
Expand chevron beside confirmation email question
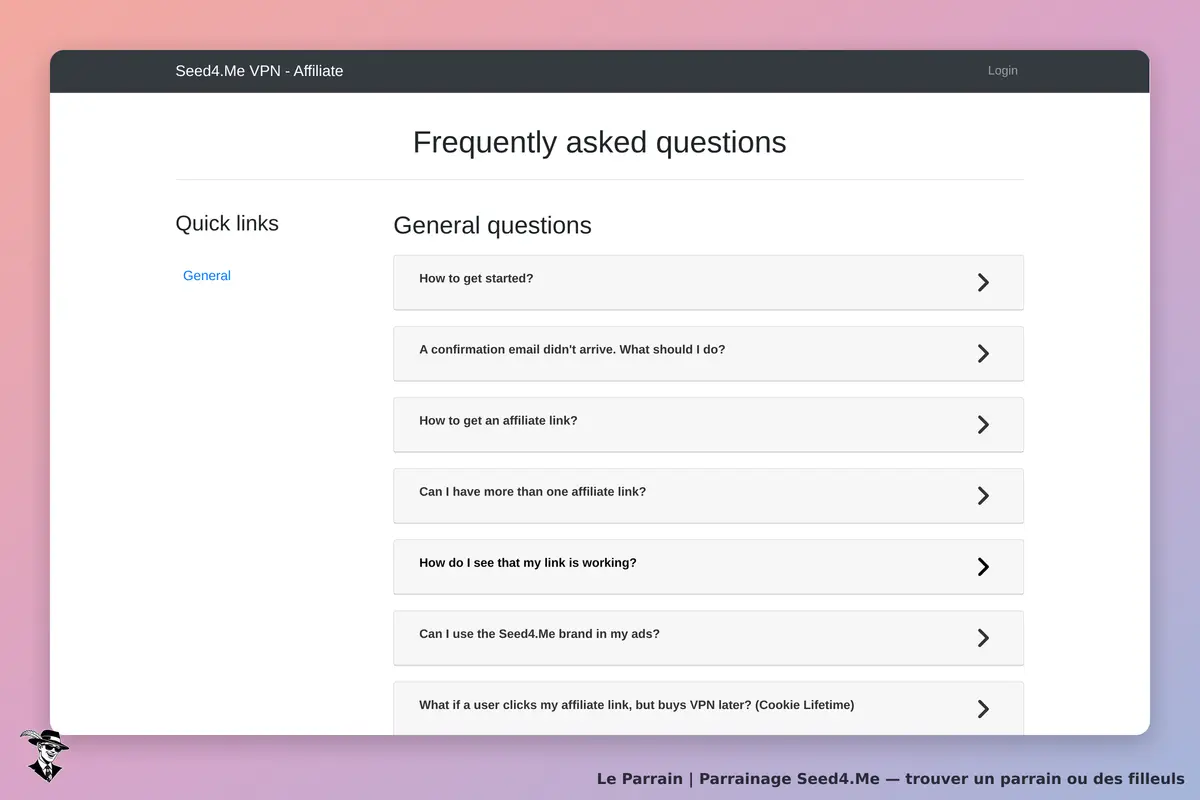(983, 353)
